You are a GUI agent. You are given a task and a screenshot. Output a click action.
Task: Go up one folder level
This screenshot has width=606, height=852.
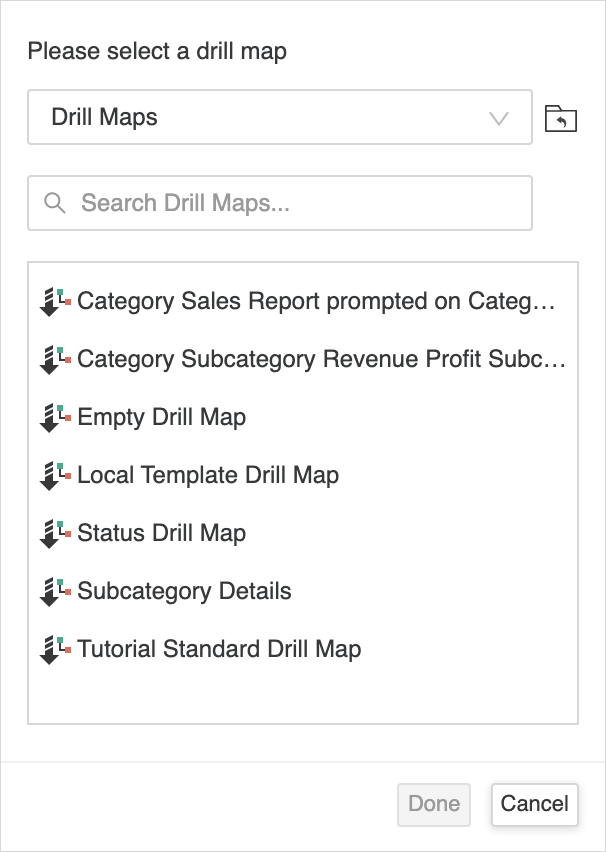tap(561, 119)
